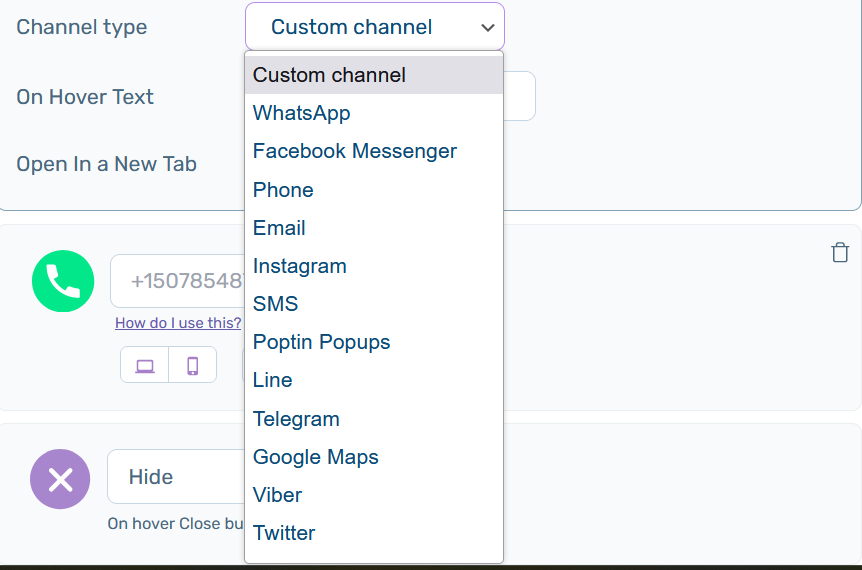Screen dimensions: 862x570
Task: Choose Viber from the list
Action: pos(374,495)
